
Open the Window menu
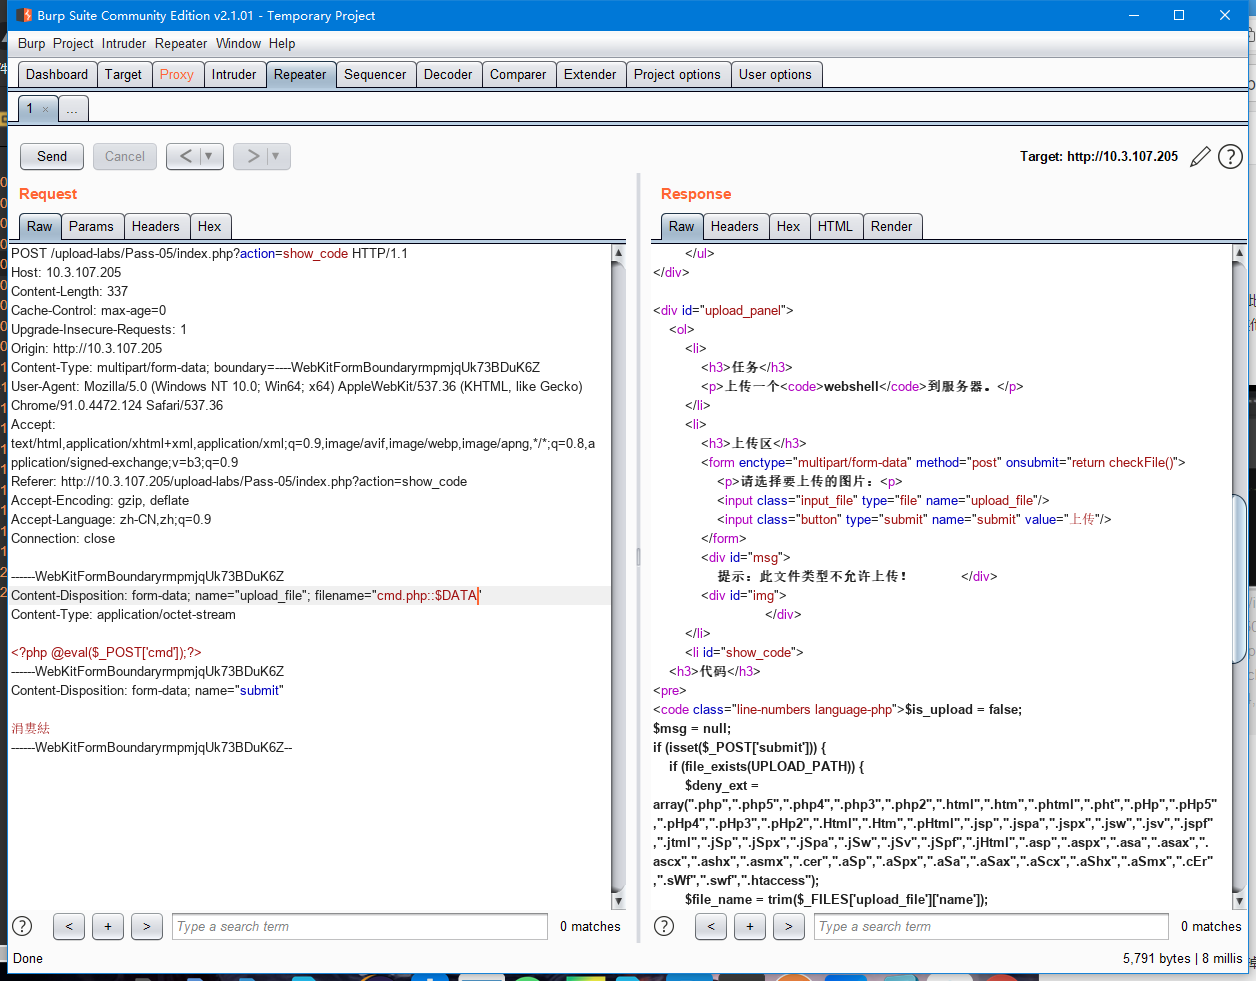pyautogui.click(x=238, y=43)
